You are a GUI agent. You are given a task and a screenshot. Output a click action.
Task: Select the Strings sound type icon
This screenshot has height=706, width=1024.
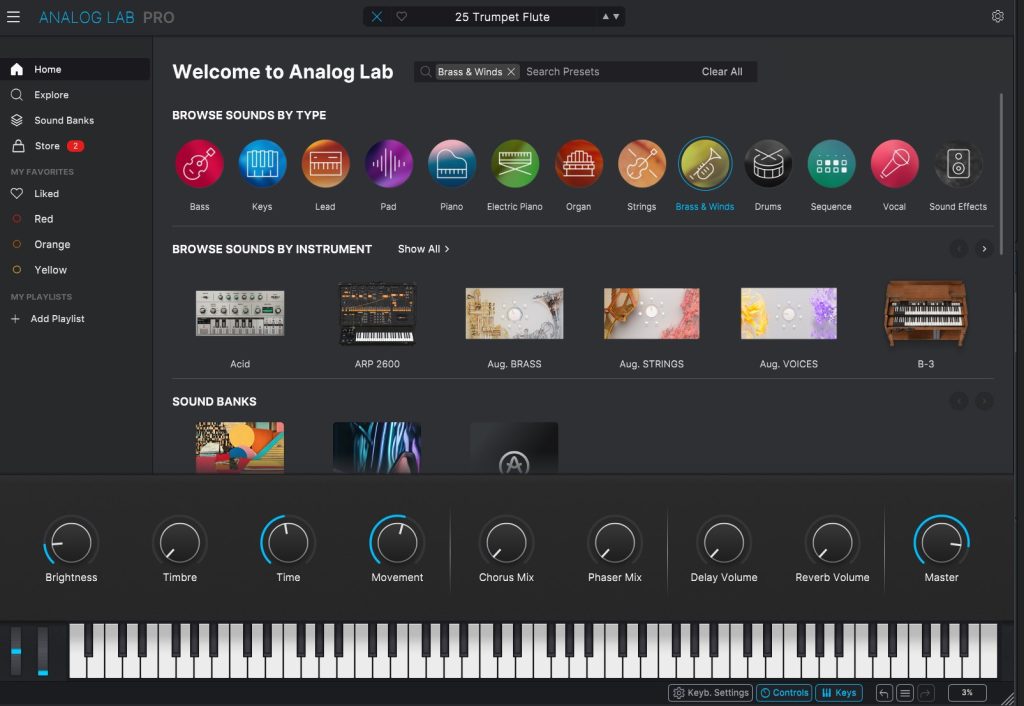(x=641, y=164)
